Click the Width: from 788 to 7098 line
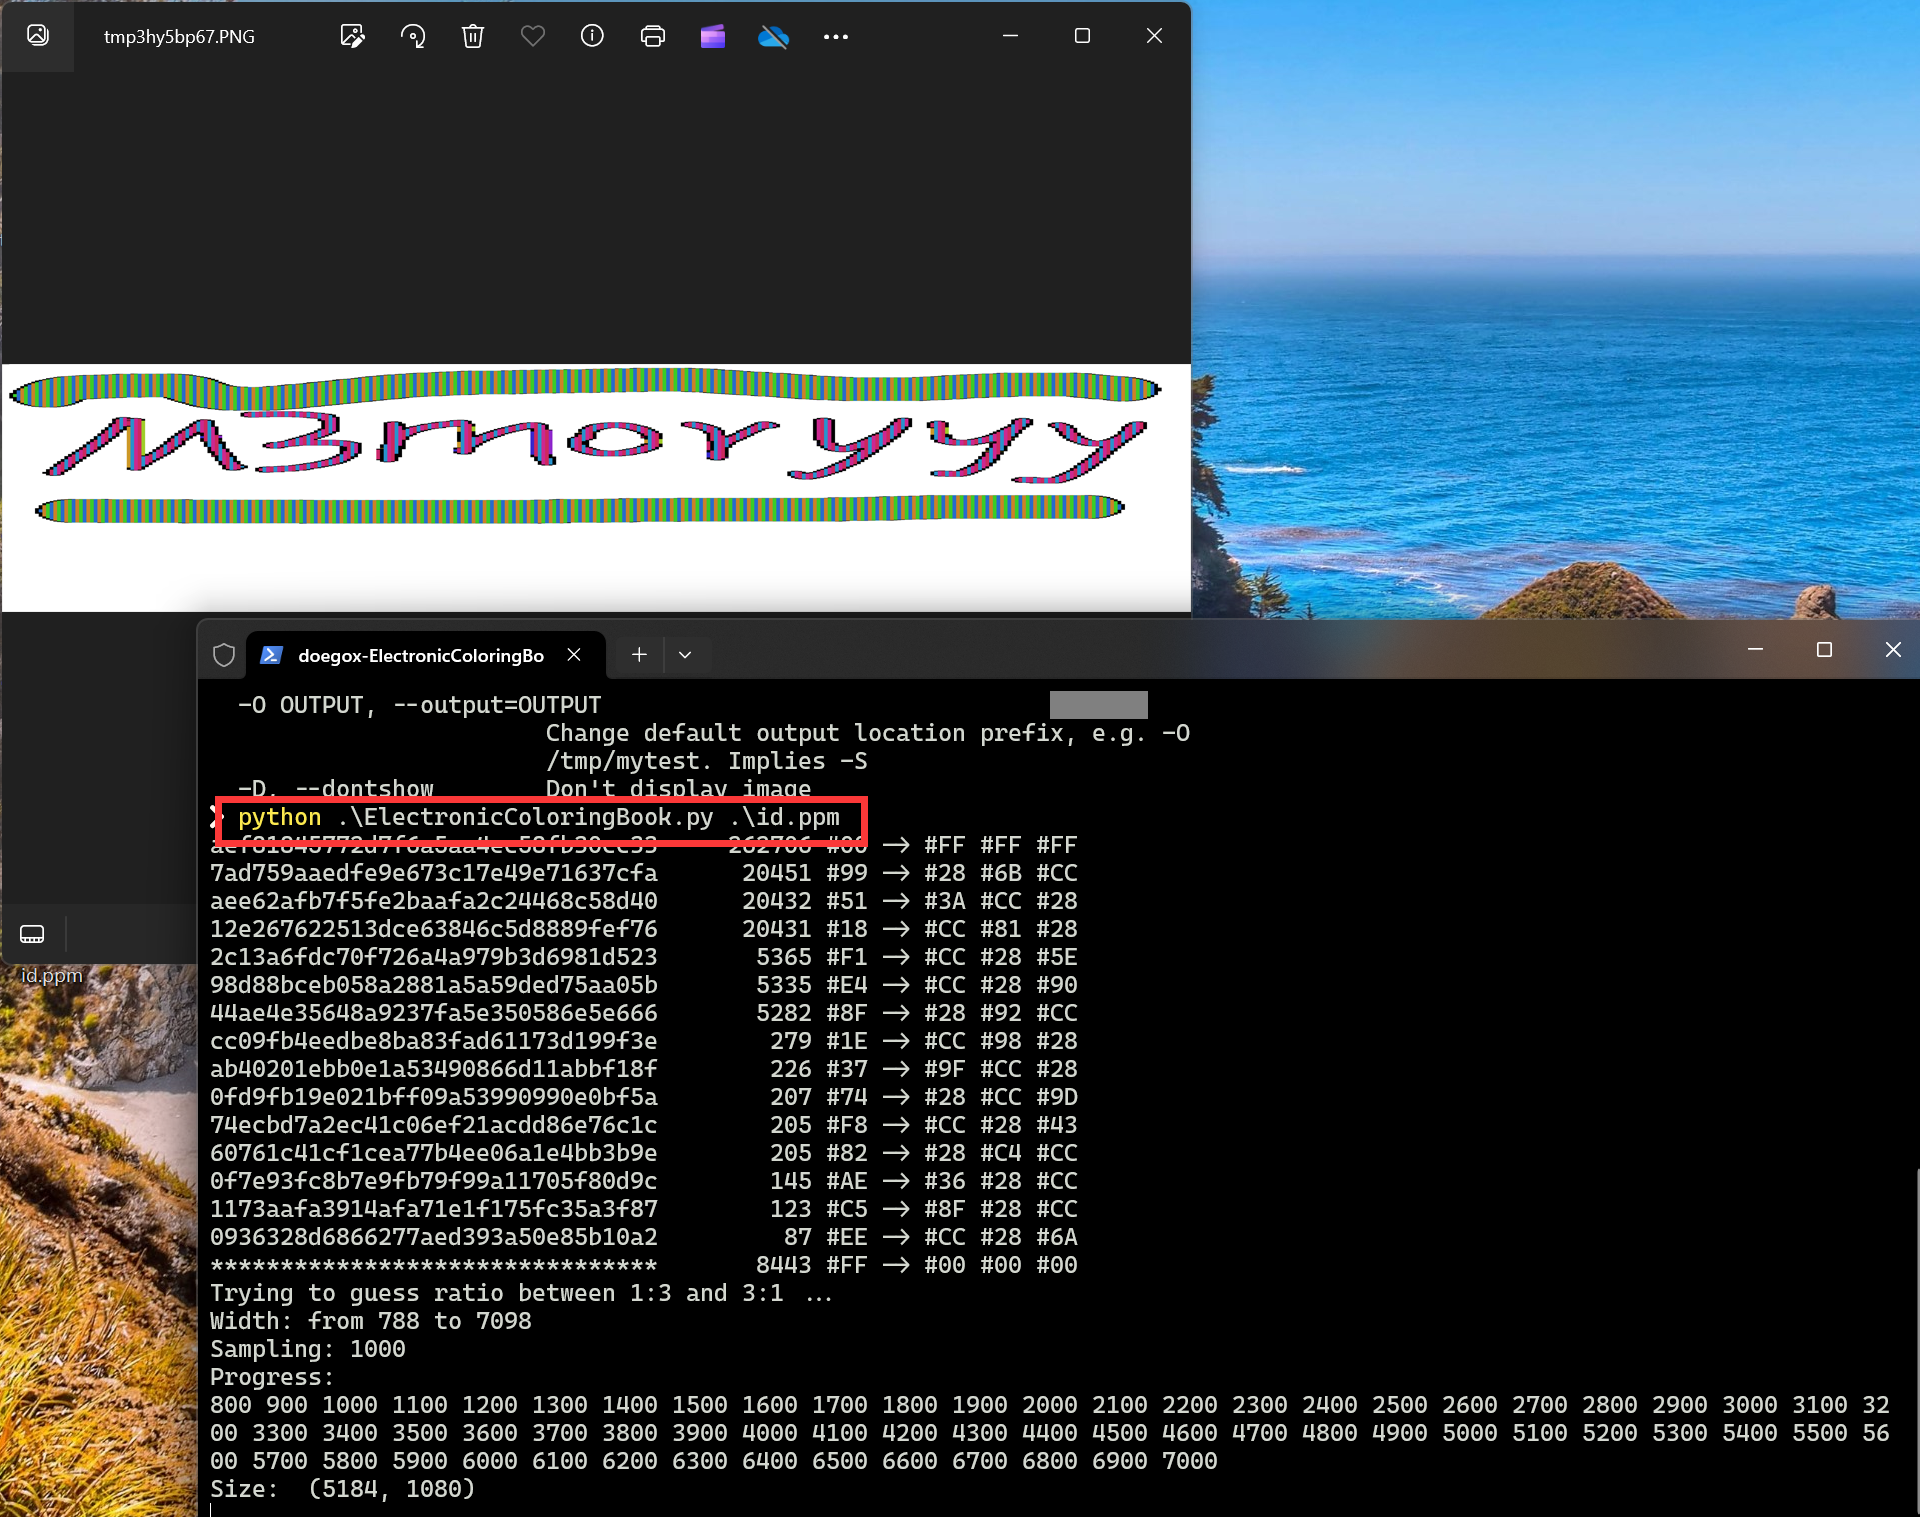 [x=371, y=1321]
